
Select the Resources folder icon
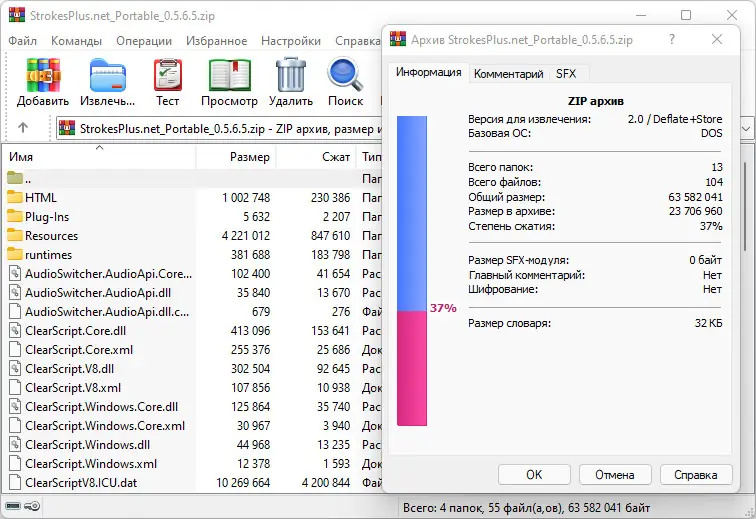(15, 235)
